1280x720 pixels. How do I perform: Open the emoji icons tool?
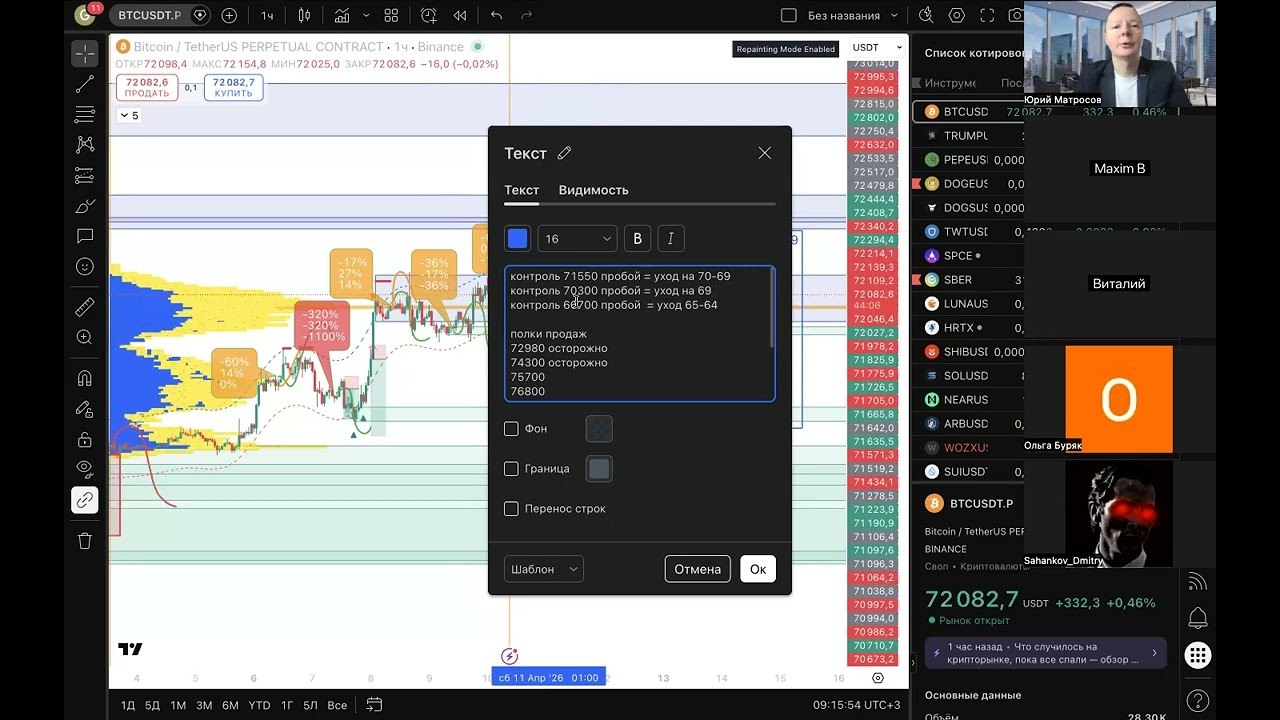85,267
